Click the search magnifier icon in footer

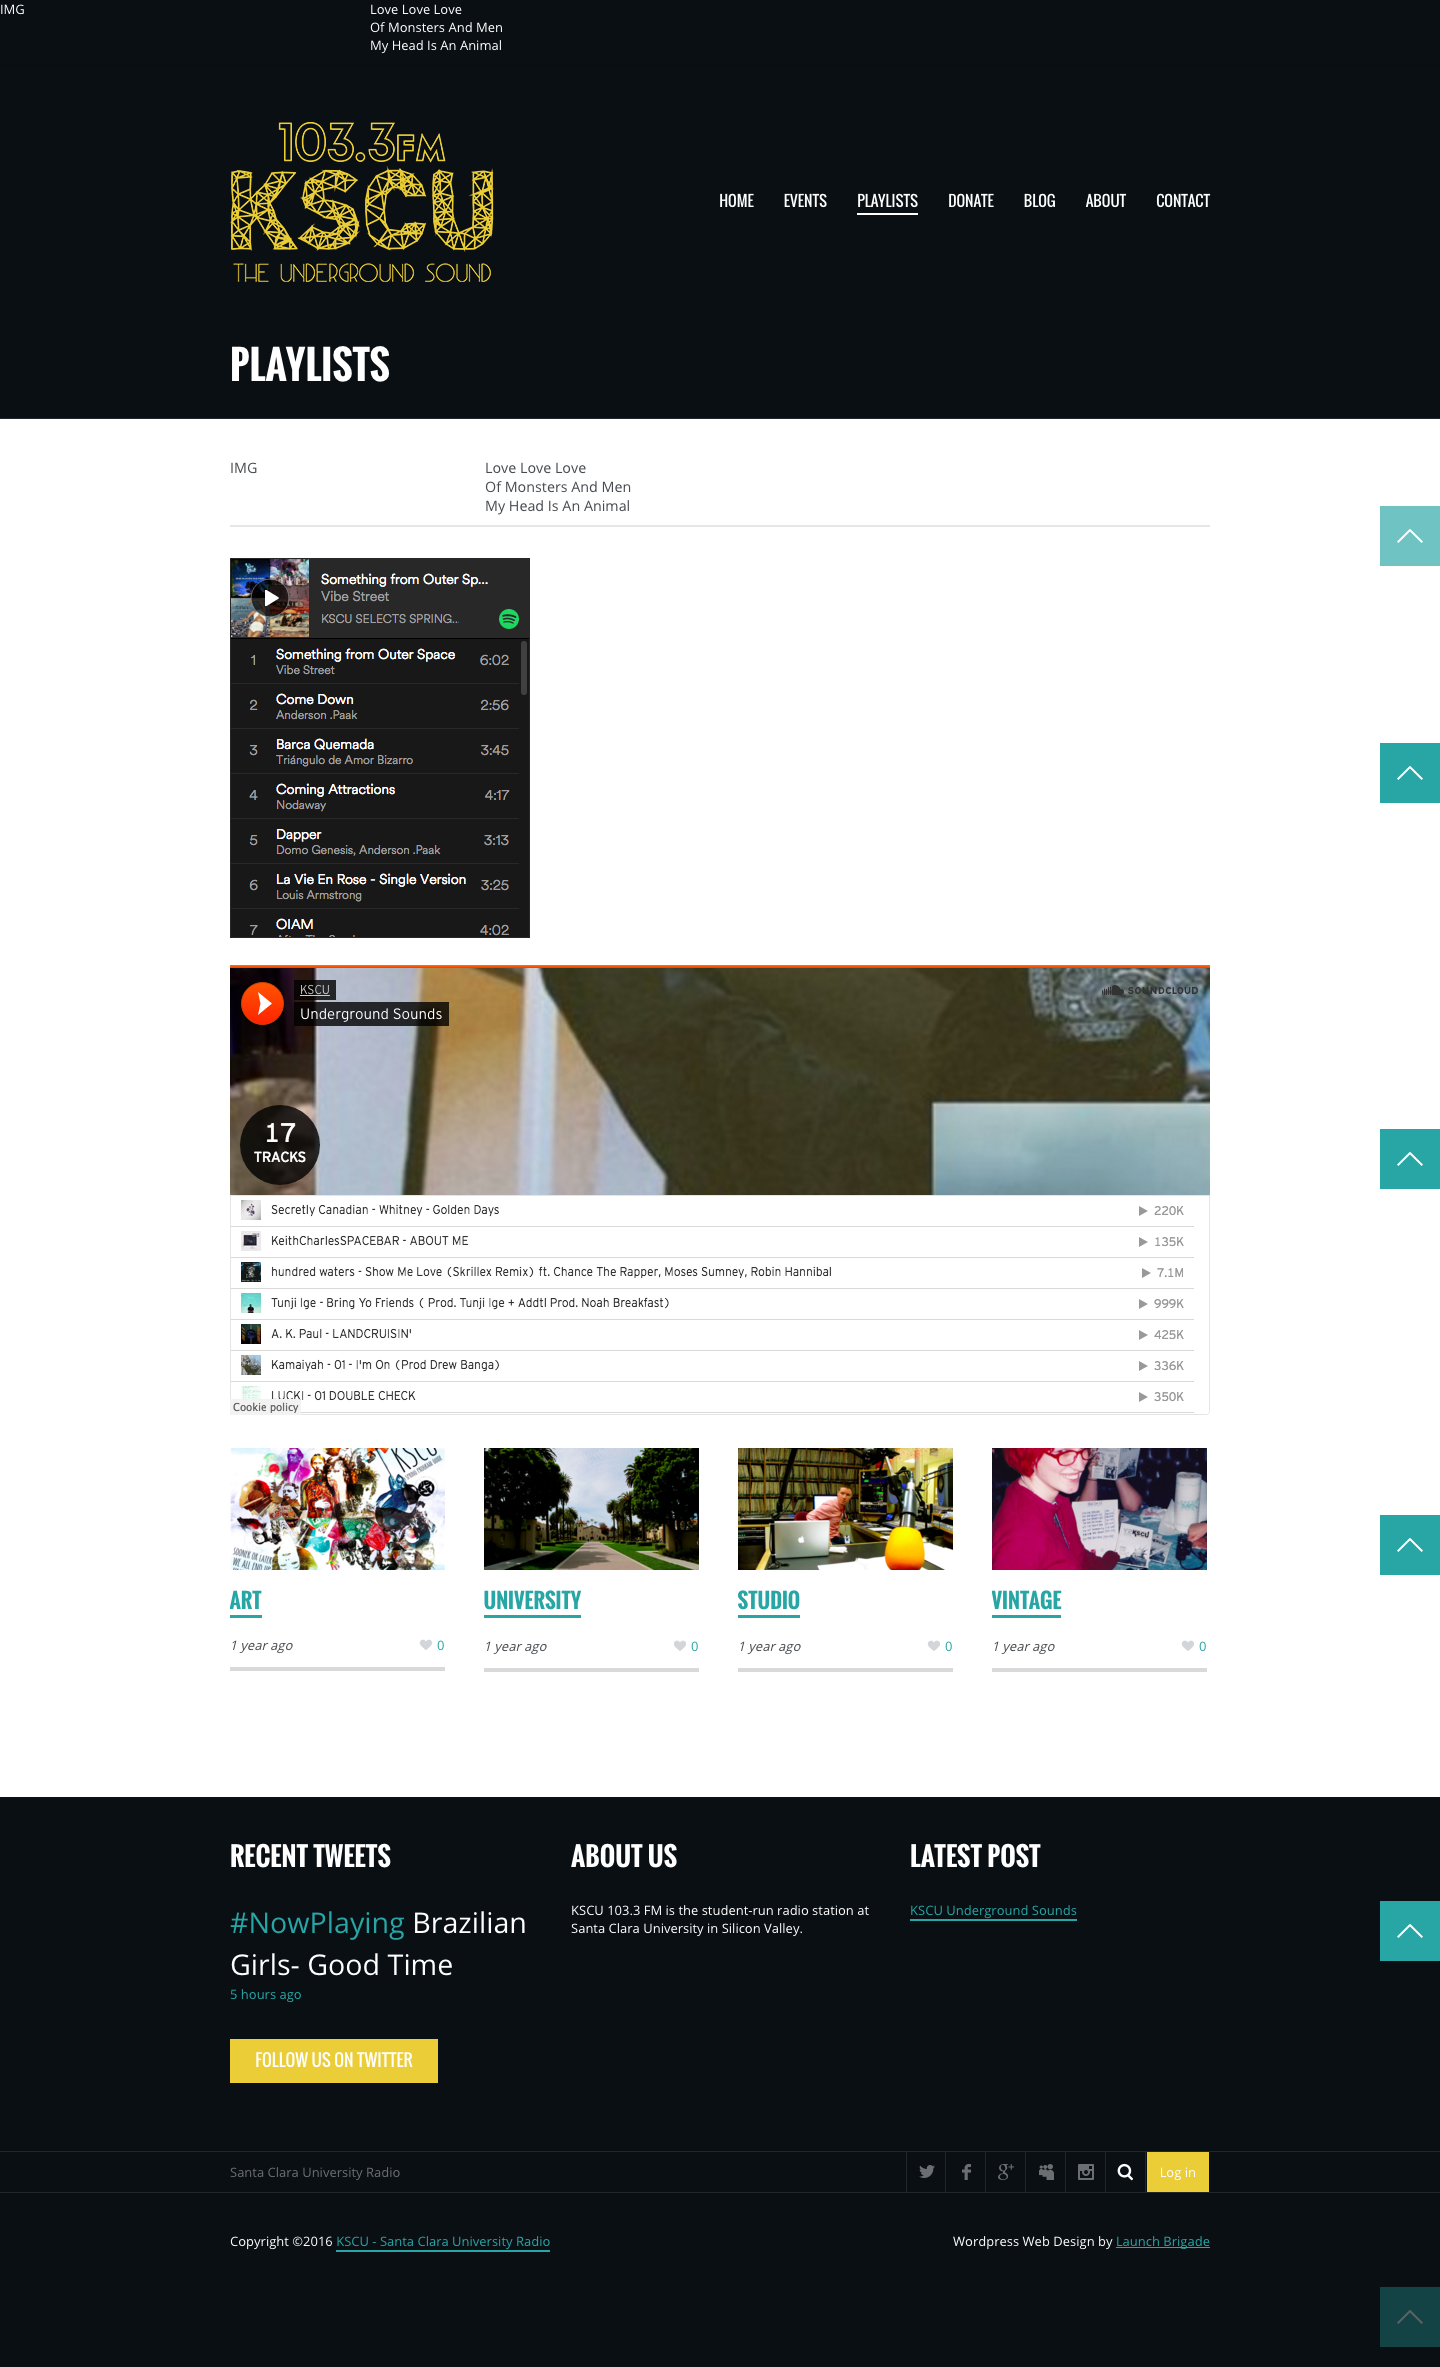(x=1126, y=2172)
